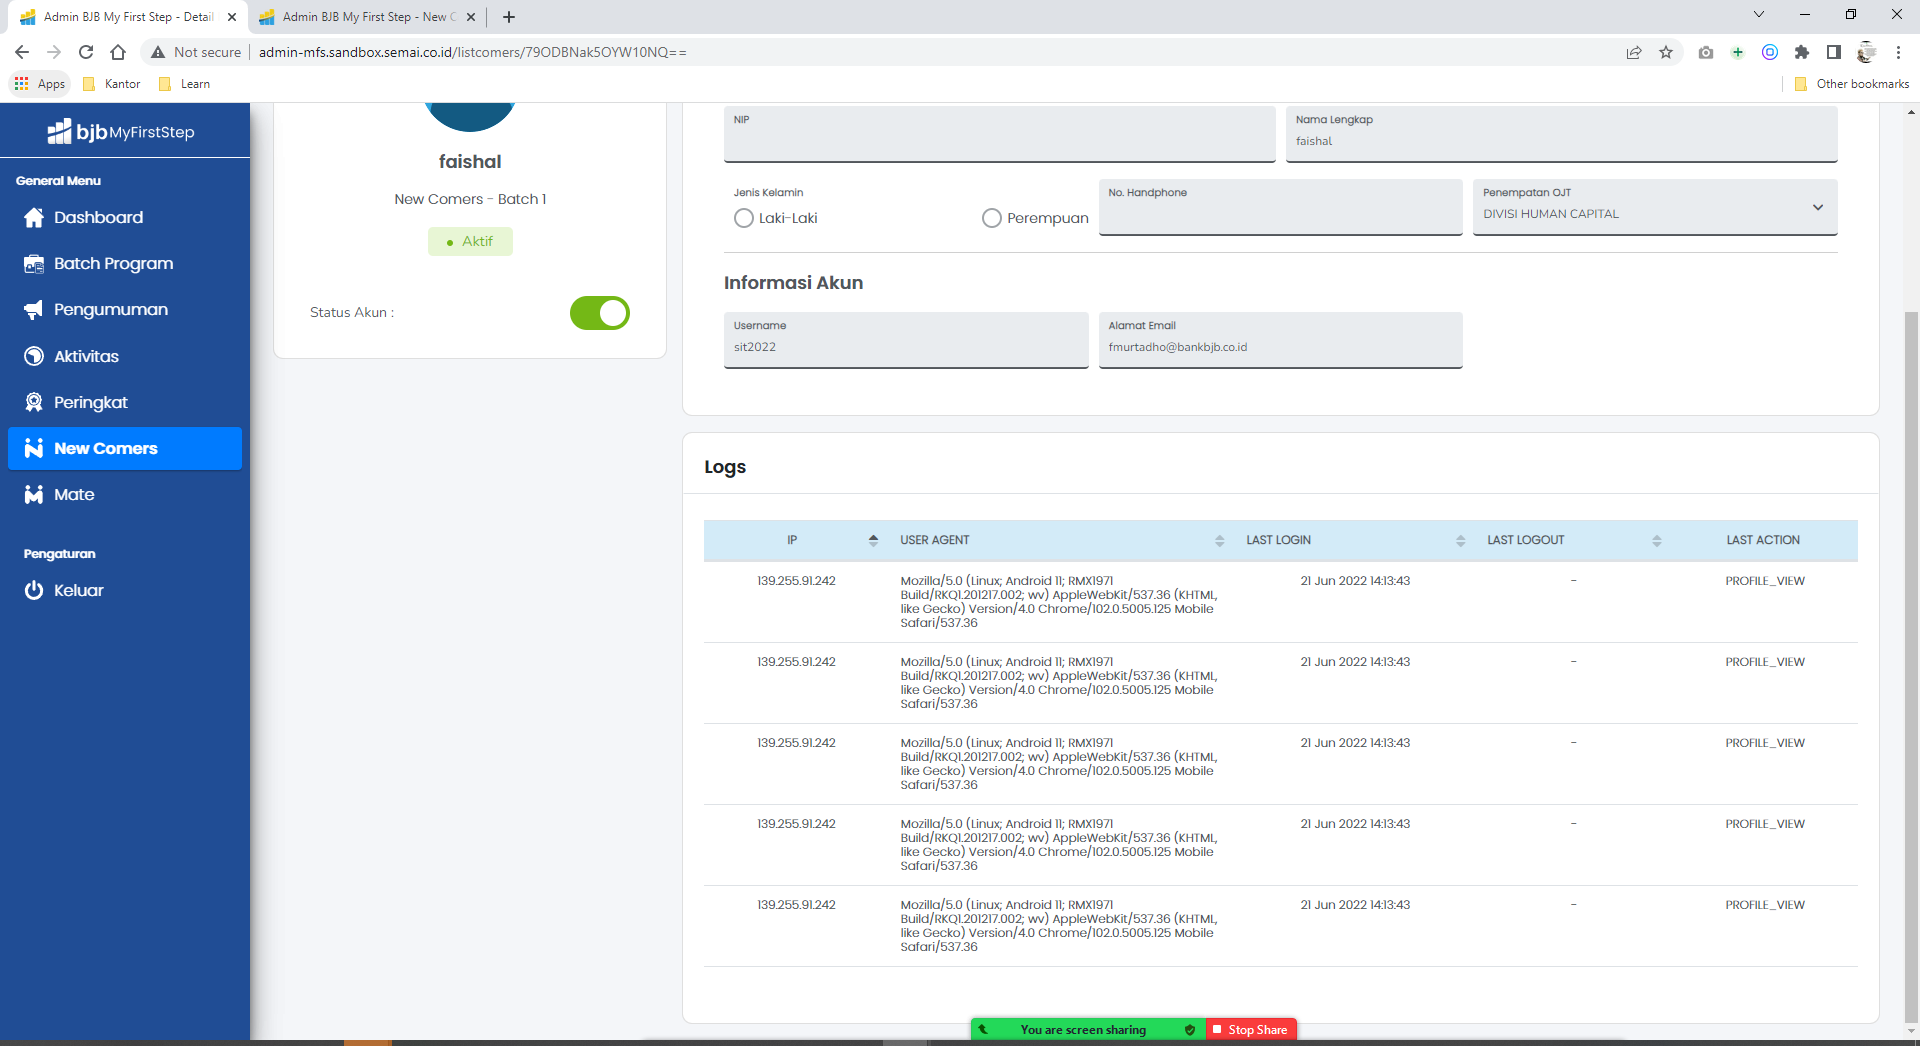The height and width of the screenshot is (1046, 1920).
Task: Toggle the Status Akun switch
Action: pos(599,313)
